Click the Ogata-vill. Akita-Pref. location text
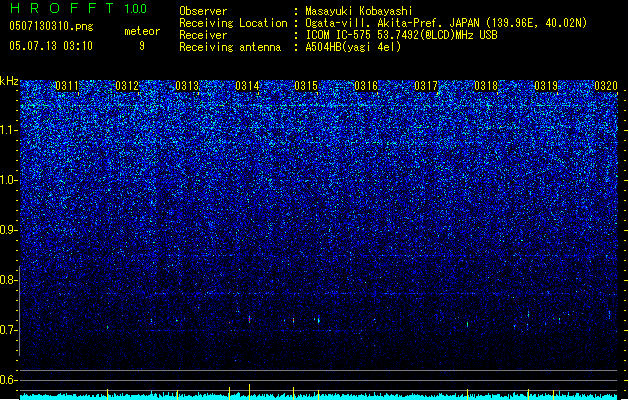This screenshot has width=629, height=400. pos(446,23)
